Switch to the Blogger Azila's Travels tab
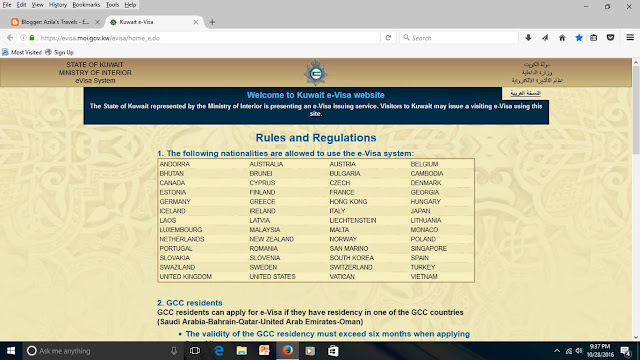640x360 pixels. pyautogui.click(x=56, y=22)
